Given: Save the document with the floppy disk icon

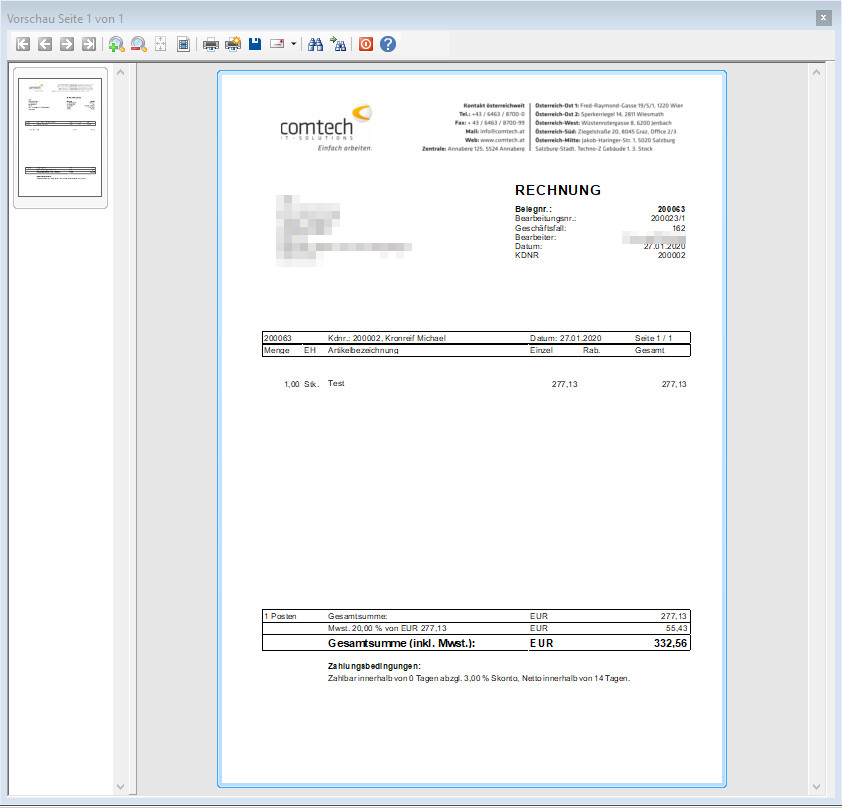Looking at the screenshot, I should coord(255,44).
